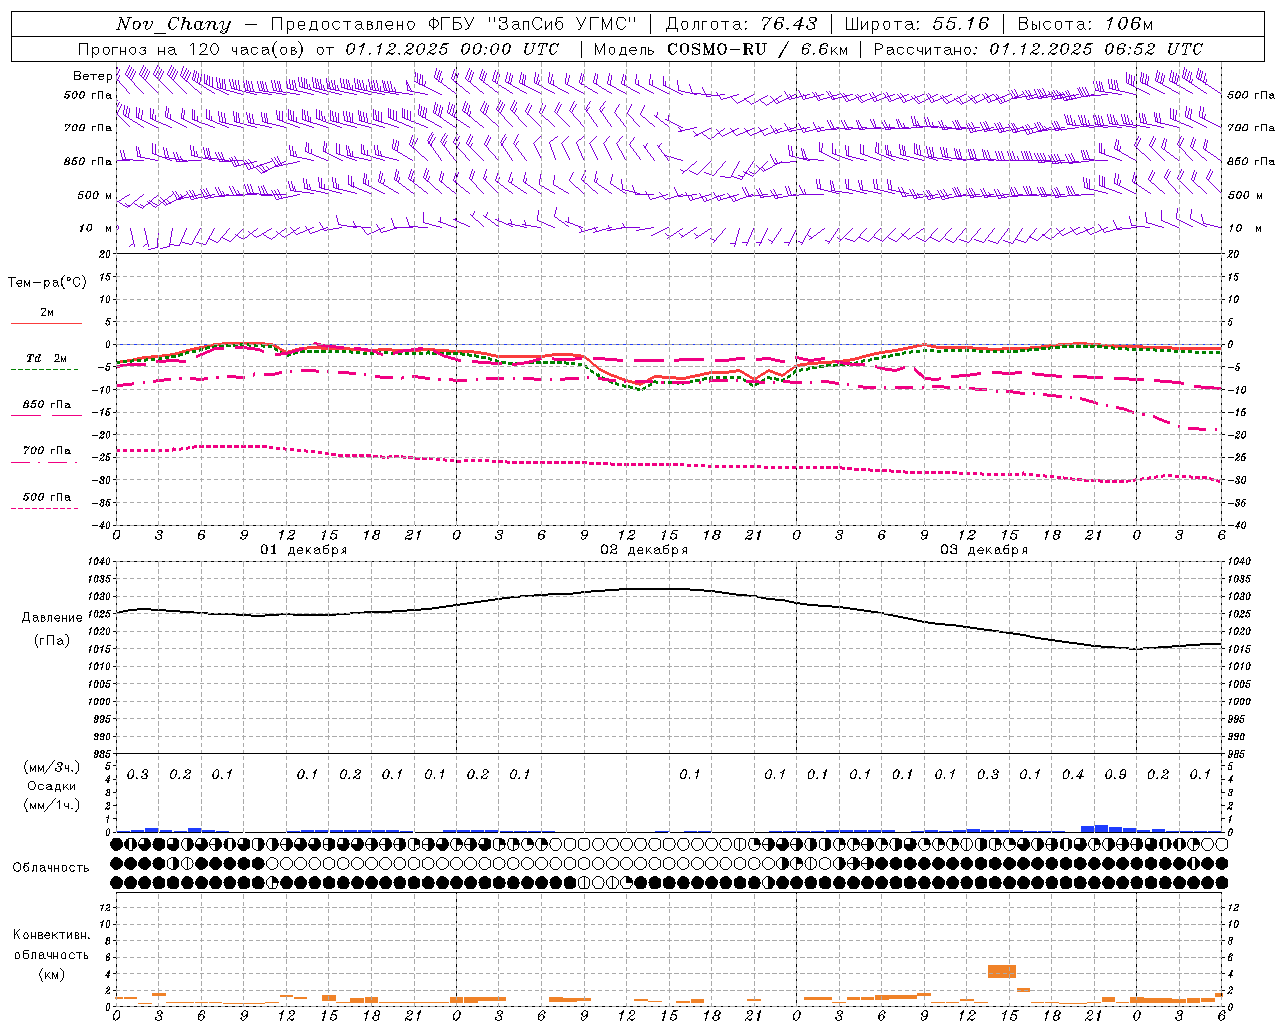Click the Td 2м legend entry
The height and width of the screenshot is (1024, 1280).
(x=46, y=358)
